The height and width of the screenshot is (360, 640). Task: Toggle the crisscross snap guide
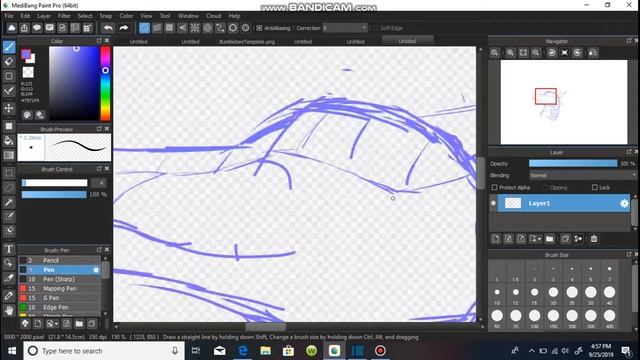(169, 28)
